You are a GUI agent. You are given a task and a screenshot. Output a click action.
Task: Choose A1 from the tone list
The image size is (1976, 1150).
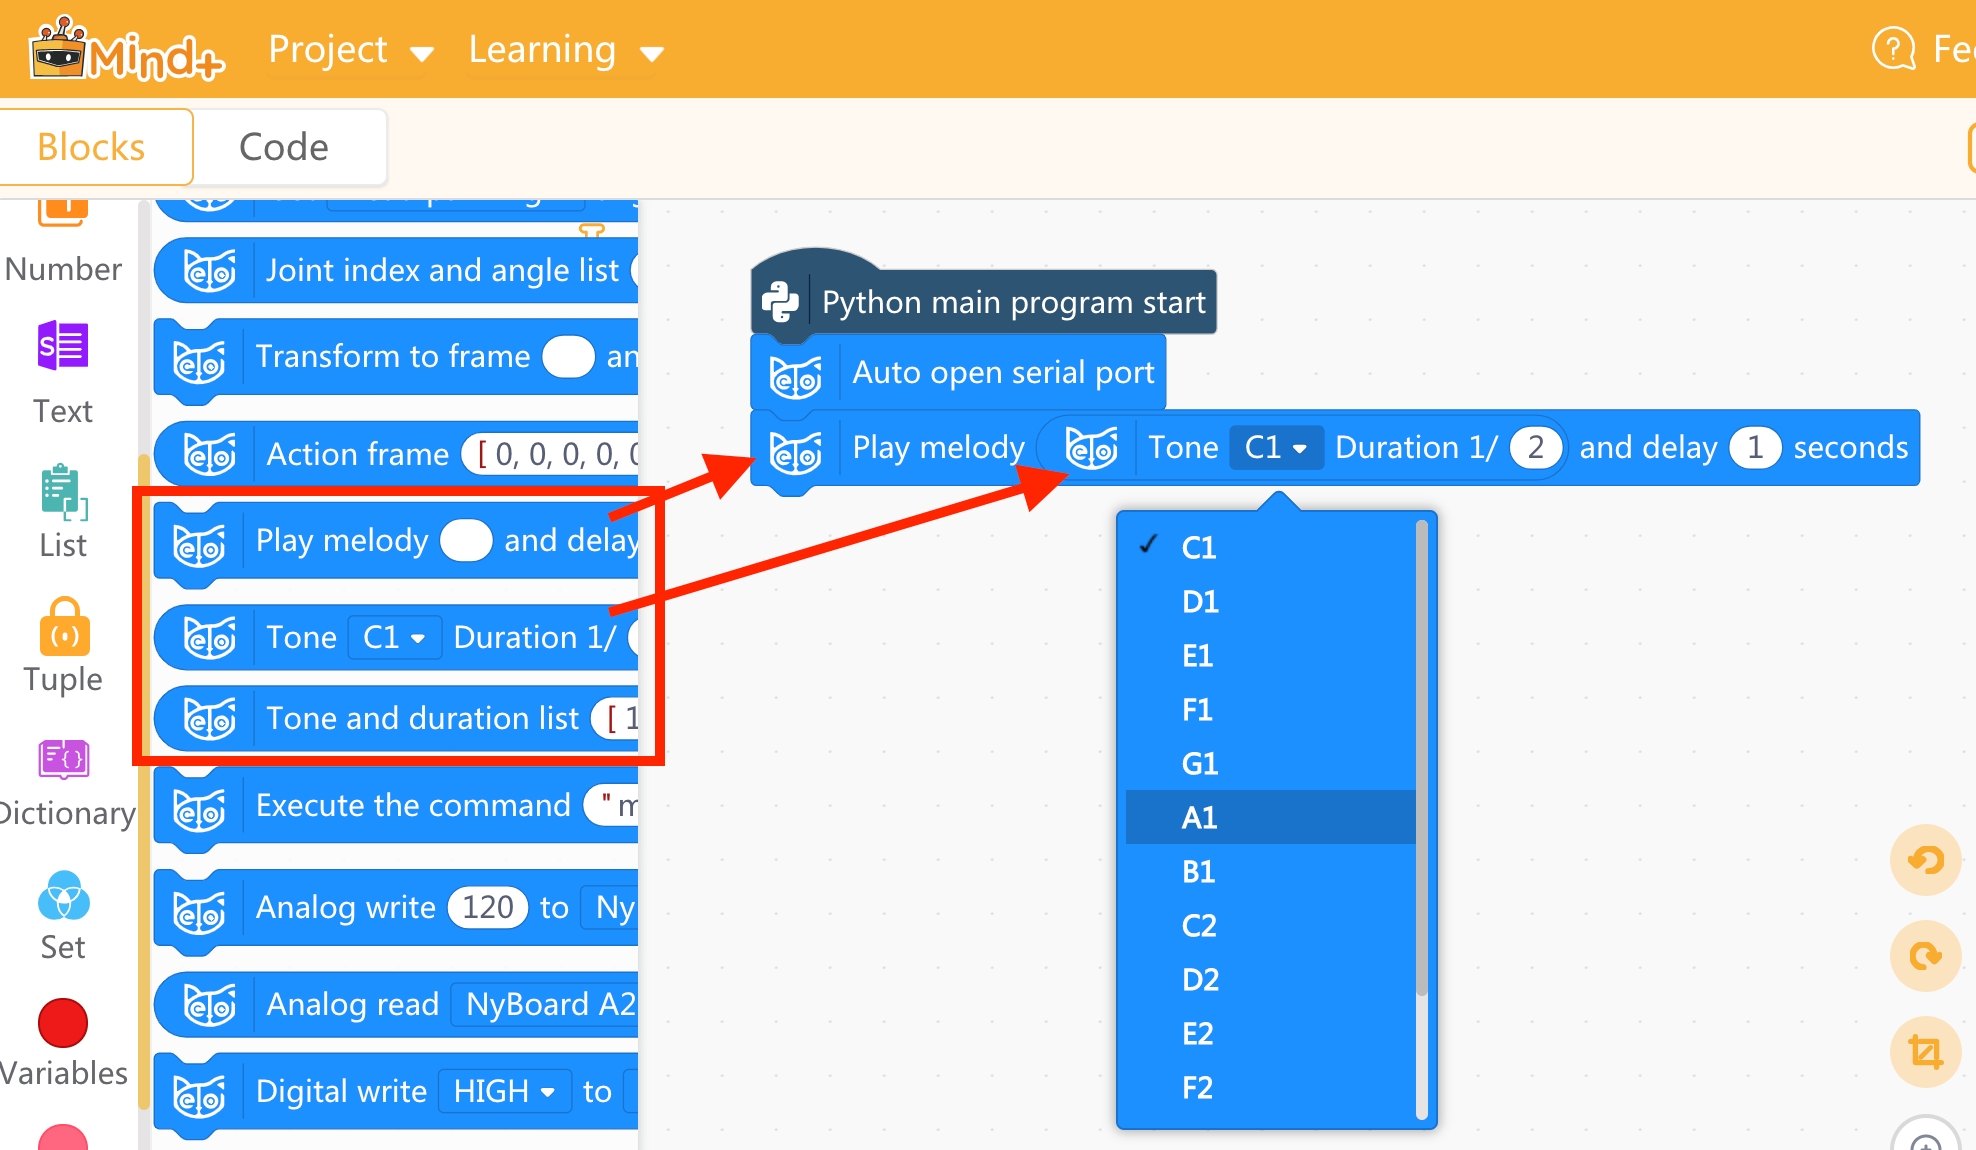[x=1199, y=818]
